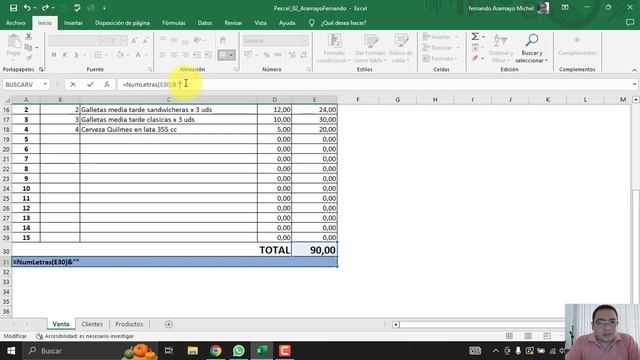640x360 pixels.
Task: Click Insertar in Celdas group
Action: 439,37
